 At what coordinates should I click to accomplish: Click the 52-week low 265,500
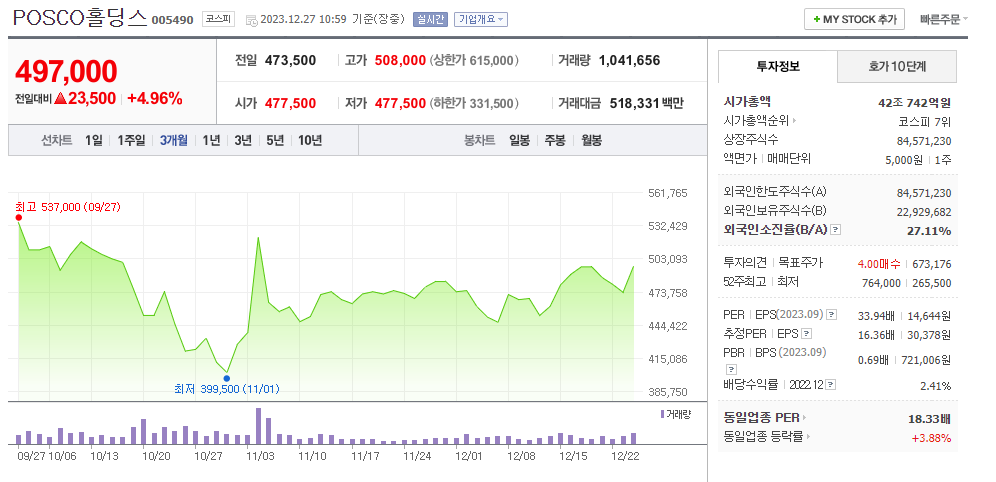coord(932,283)
